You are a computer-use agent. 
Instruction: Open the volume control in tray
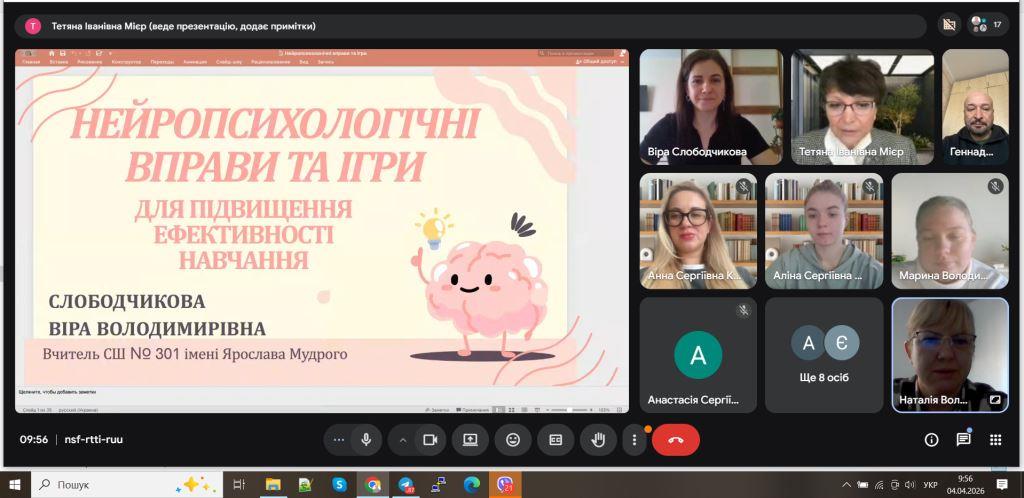(910, 485)
